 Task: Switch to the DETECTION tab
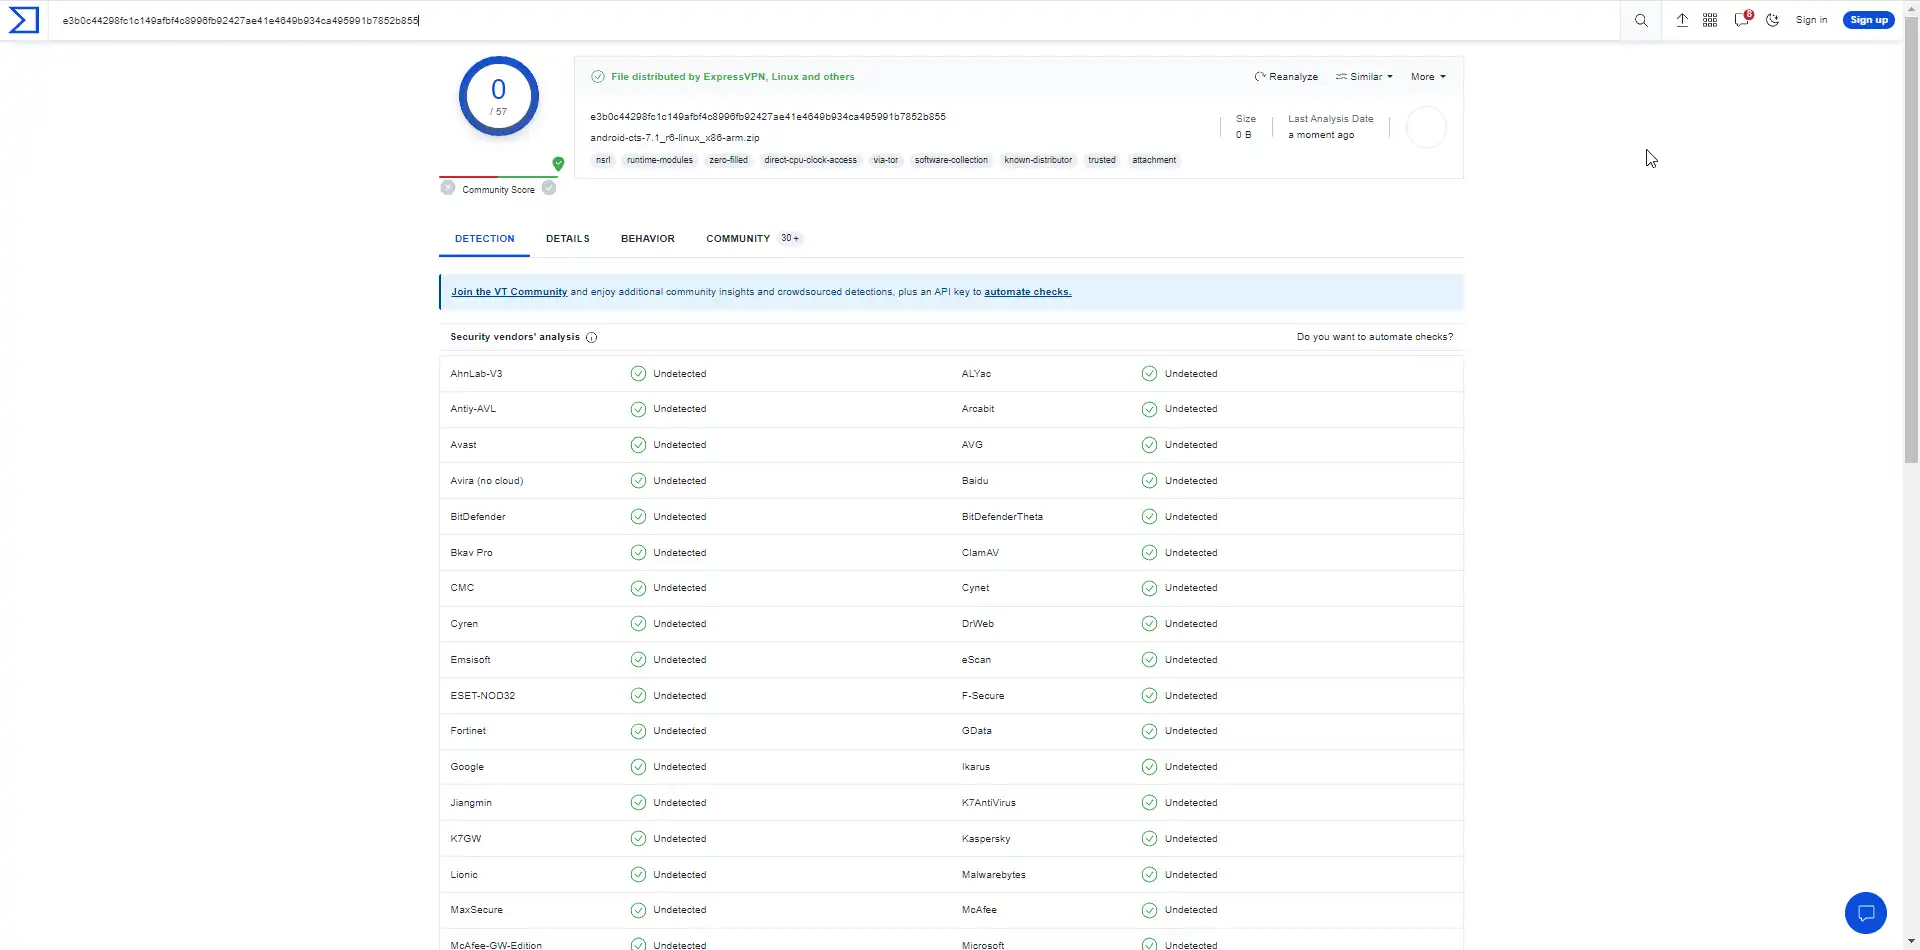(x=485, y=239)
